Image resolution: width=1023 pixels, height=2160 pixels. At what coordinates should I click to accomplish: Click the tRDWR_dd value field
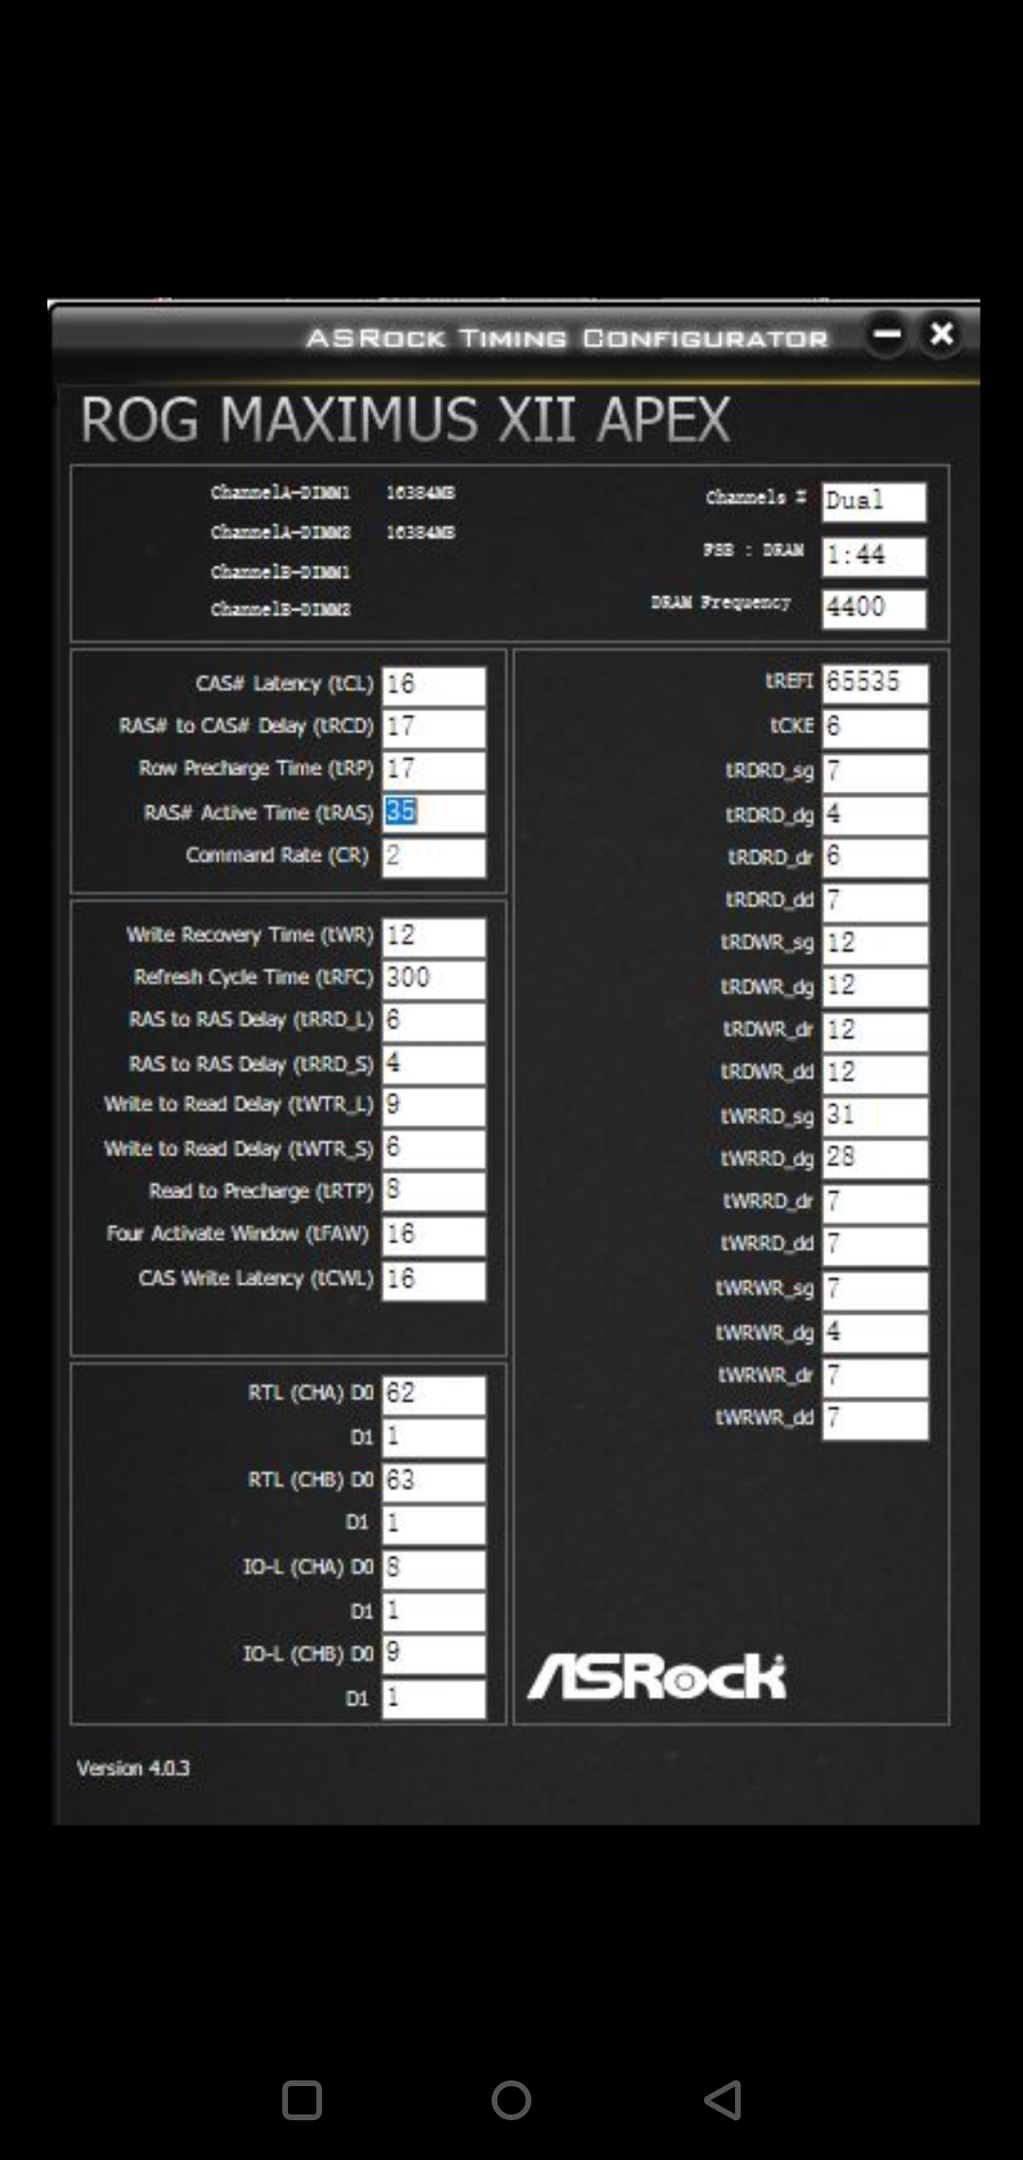click(875, 1073)
